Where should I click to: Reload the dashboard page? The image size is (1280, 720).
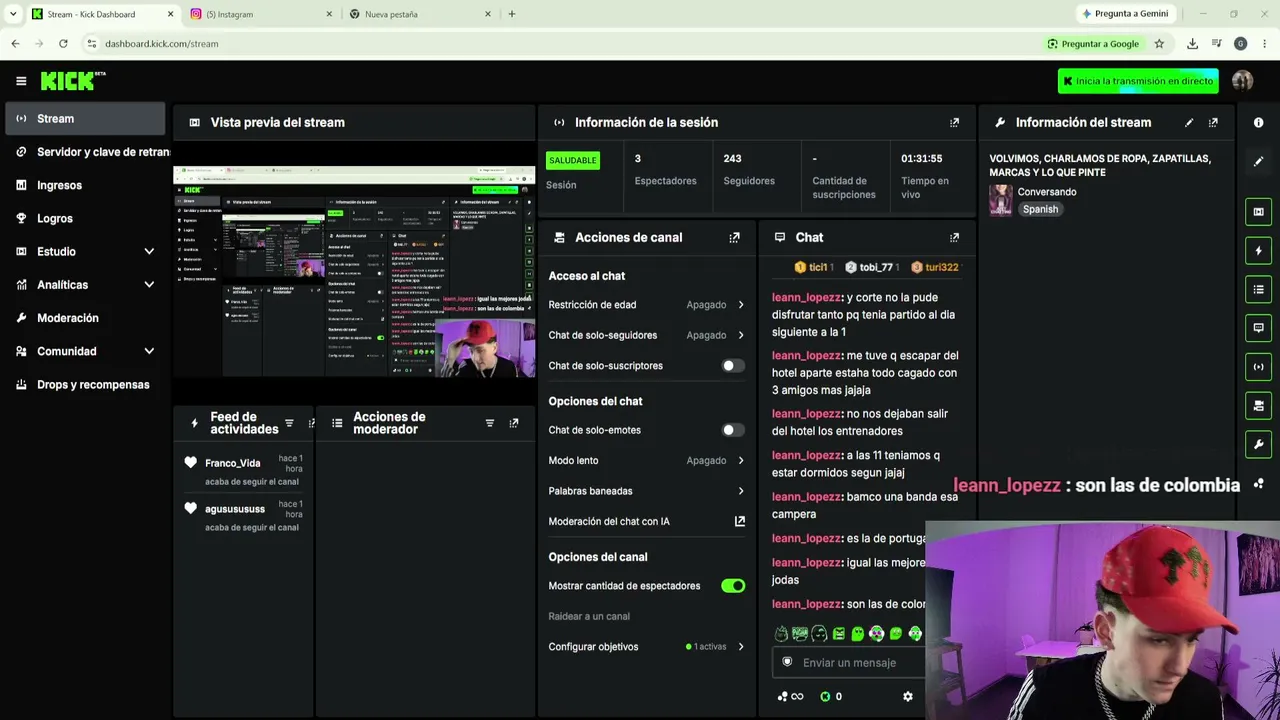click(x=63, y=44)
